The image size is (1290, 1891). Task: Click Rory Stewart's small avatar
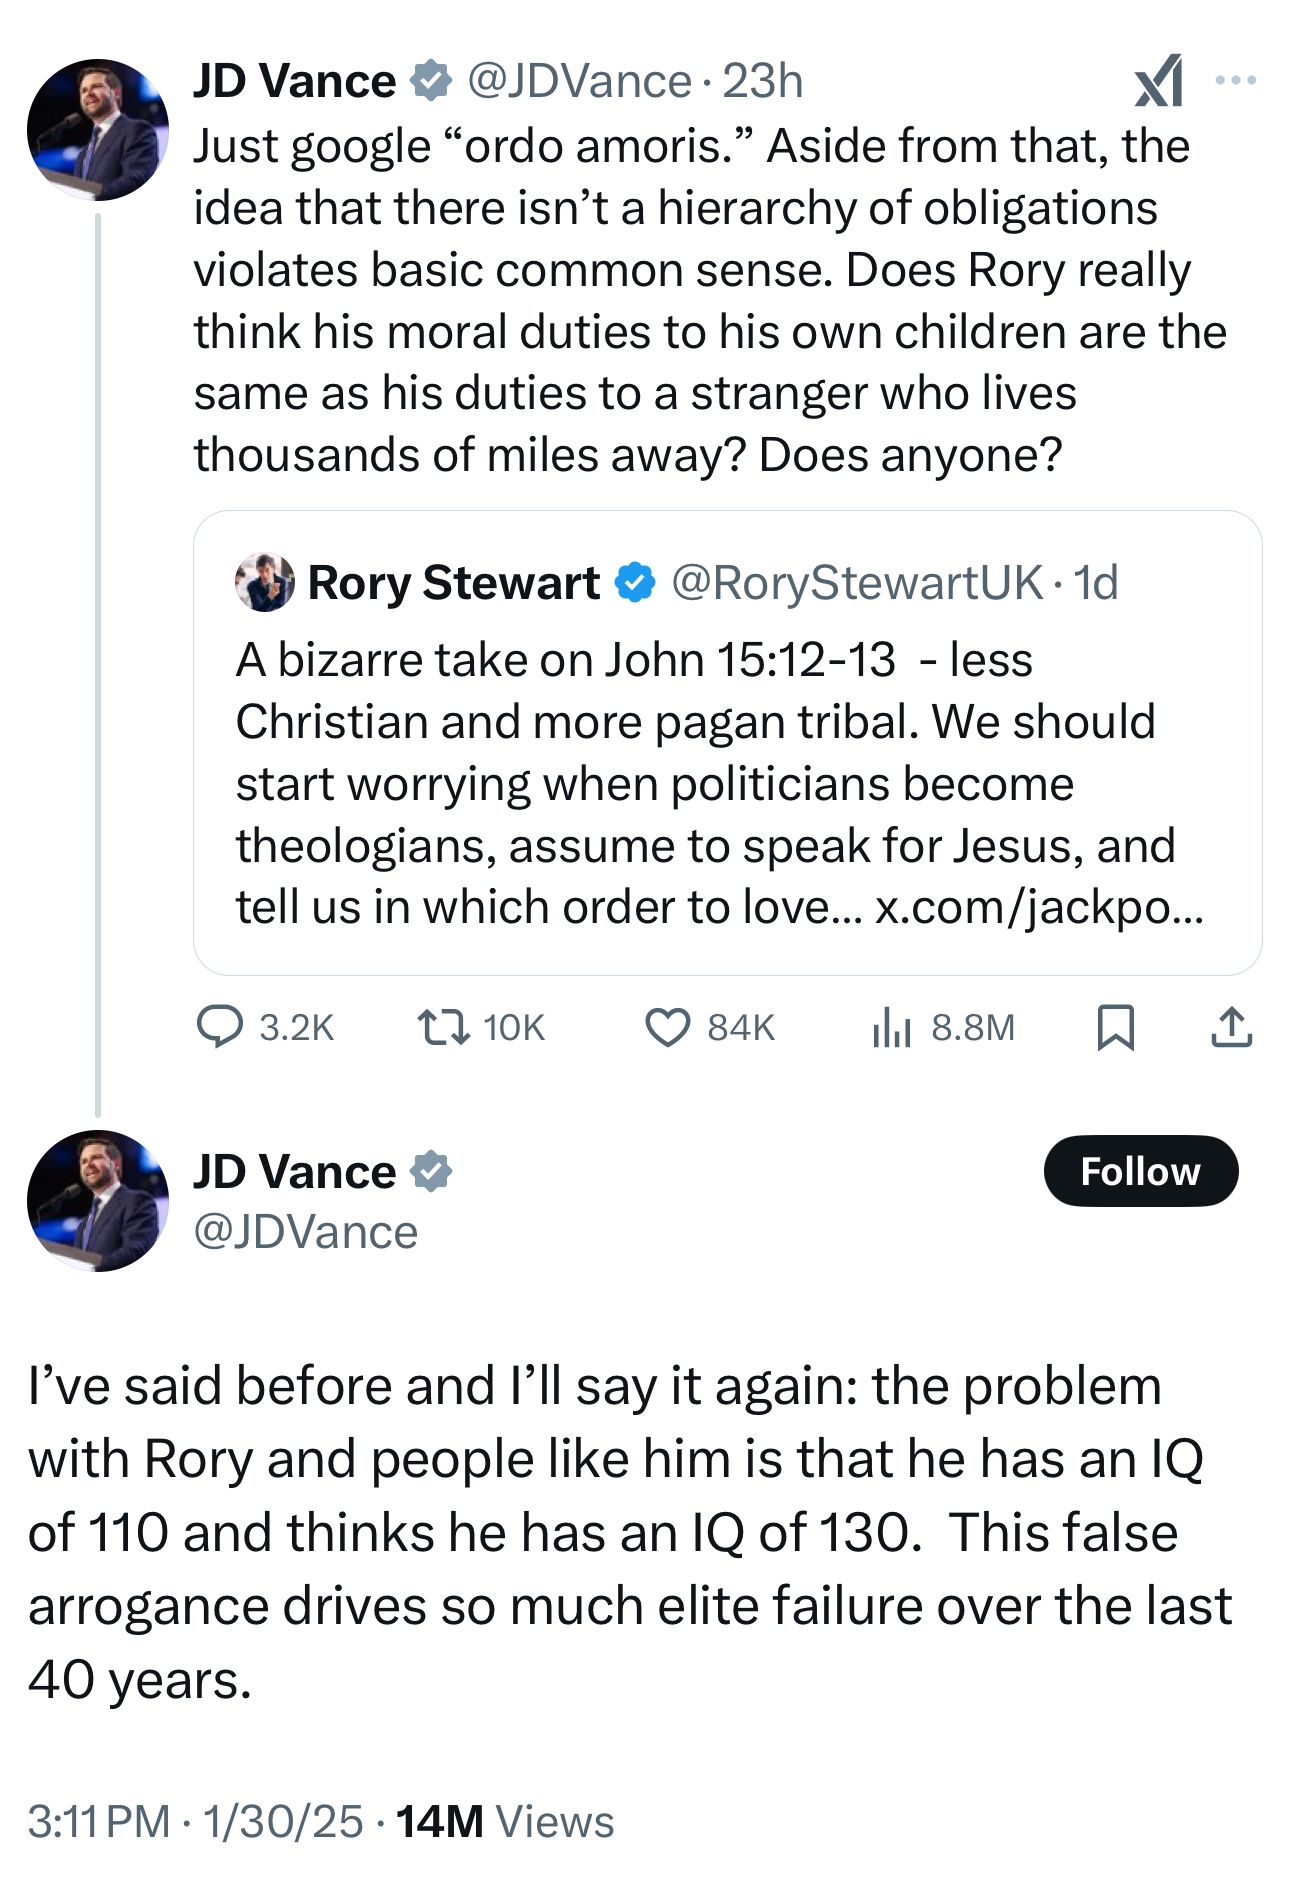pos(264,582)
